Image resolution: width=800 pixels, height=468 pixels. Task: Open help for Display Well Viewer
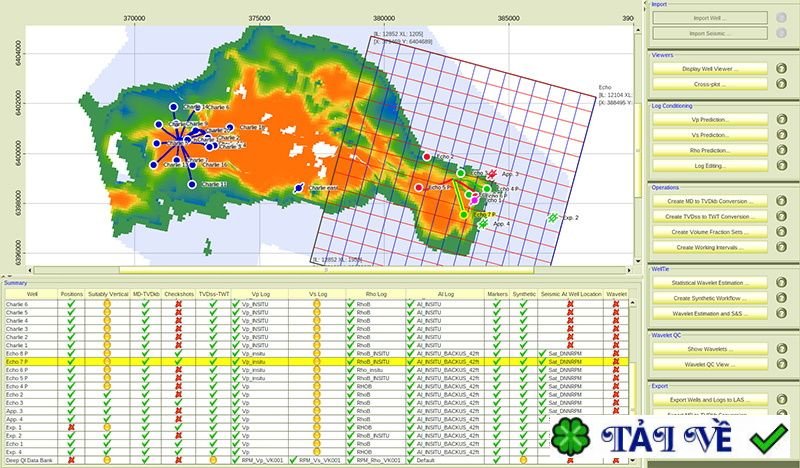(781, 68)
